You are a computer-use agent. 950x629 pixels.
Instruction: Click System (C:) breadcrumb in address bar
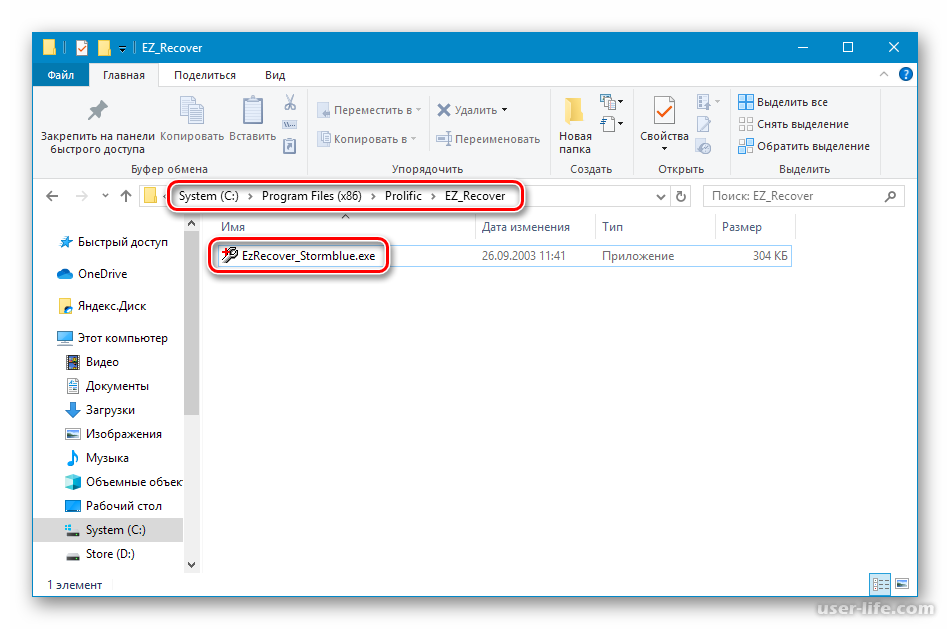click(x=208, y=196)
